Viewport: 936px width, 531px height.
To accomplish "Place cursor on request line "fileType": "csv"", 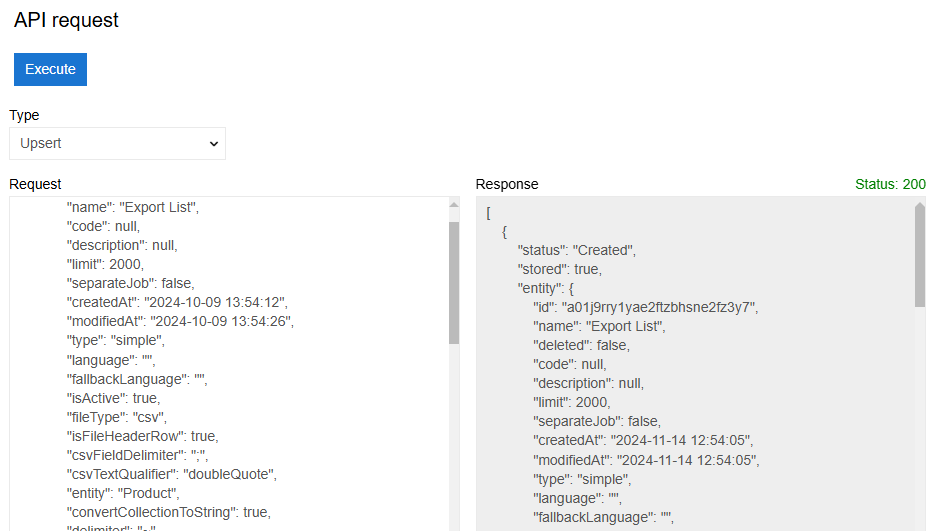I will pyautogui.click(x=116, y=417).
